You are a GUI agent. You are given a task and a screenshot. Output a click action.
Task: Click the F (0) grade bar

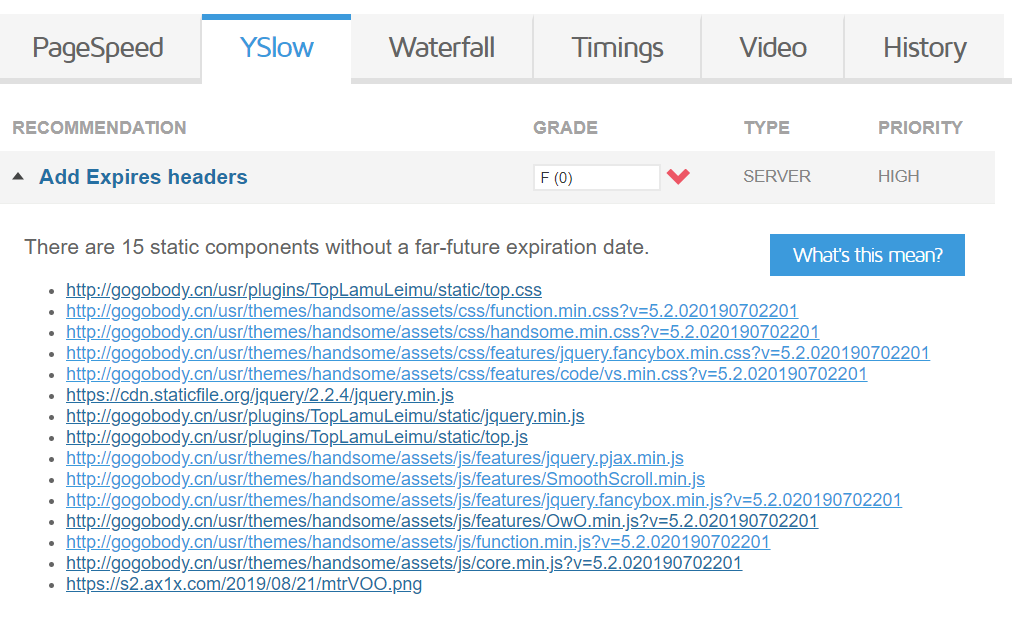596,178
